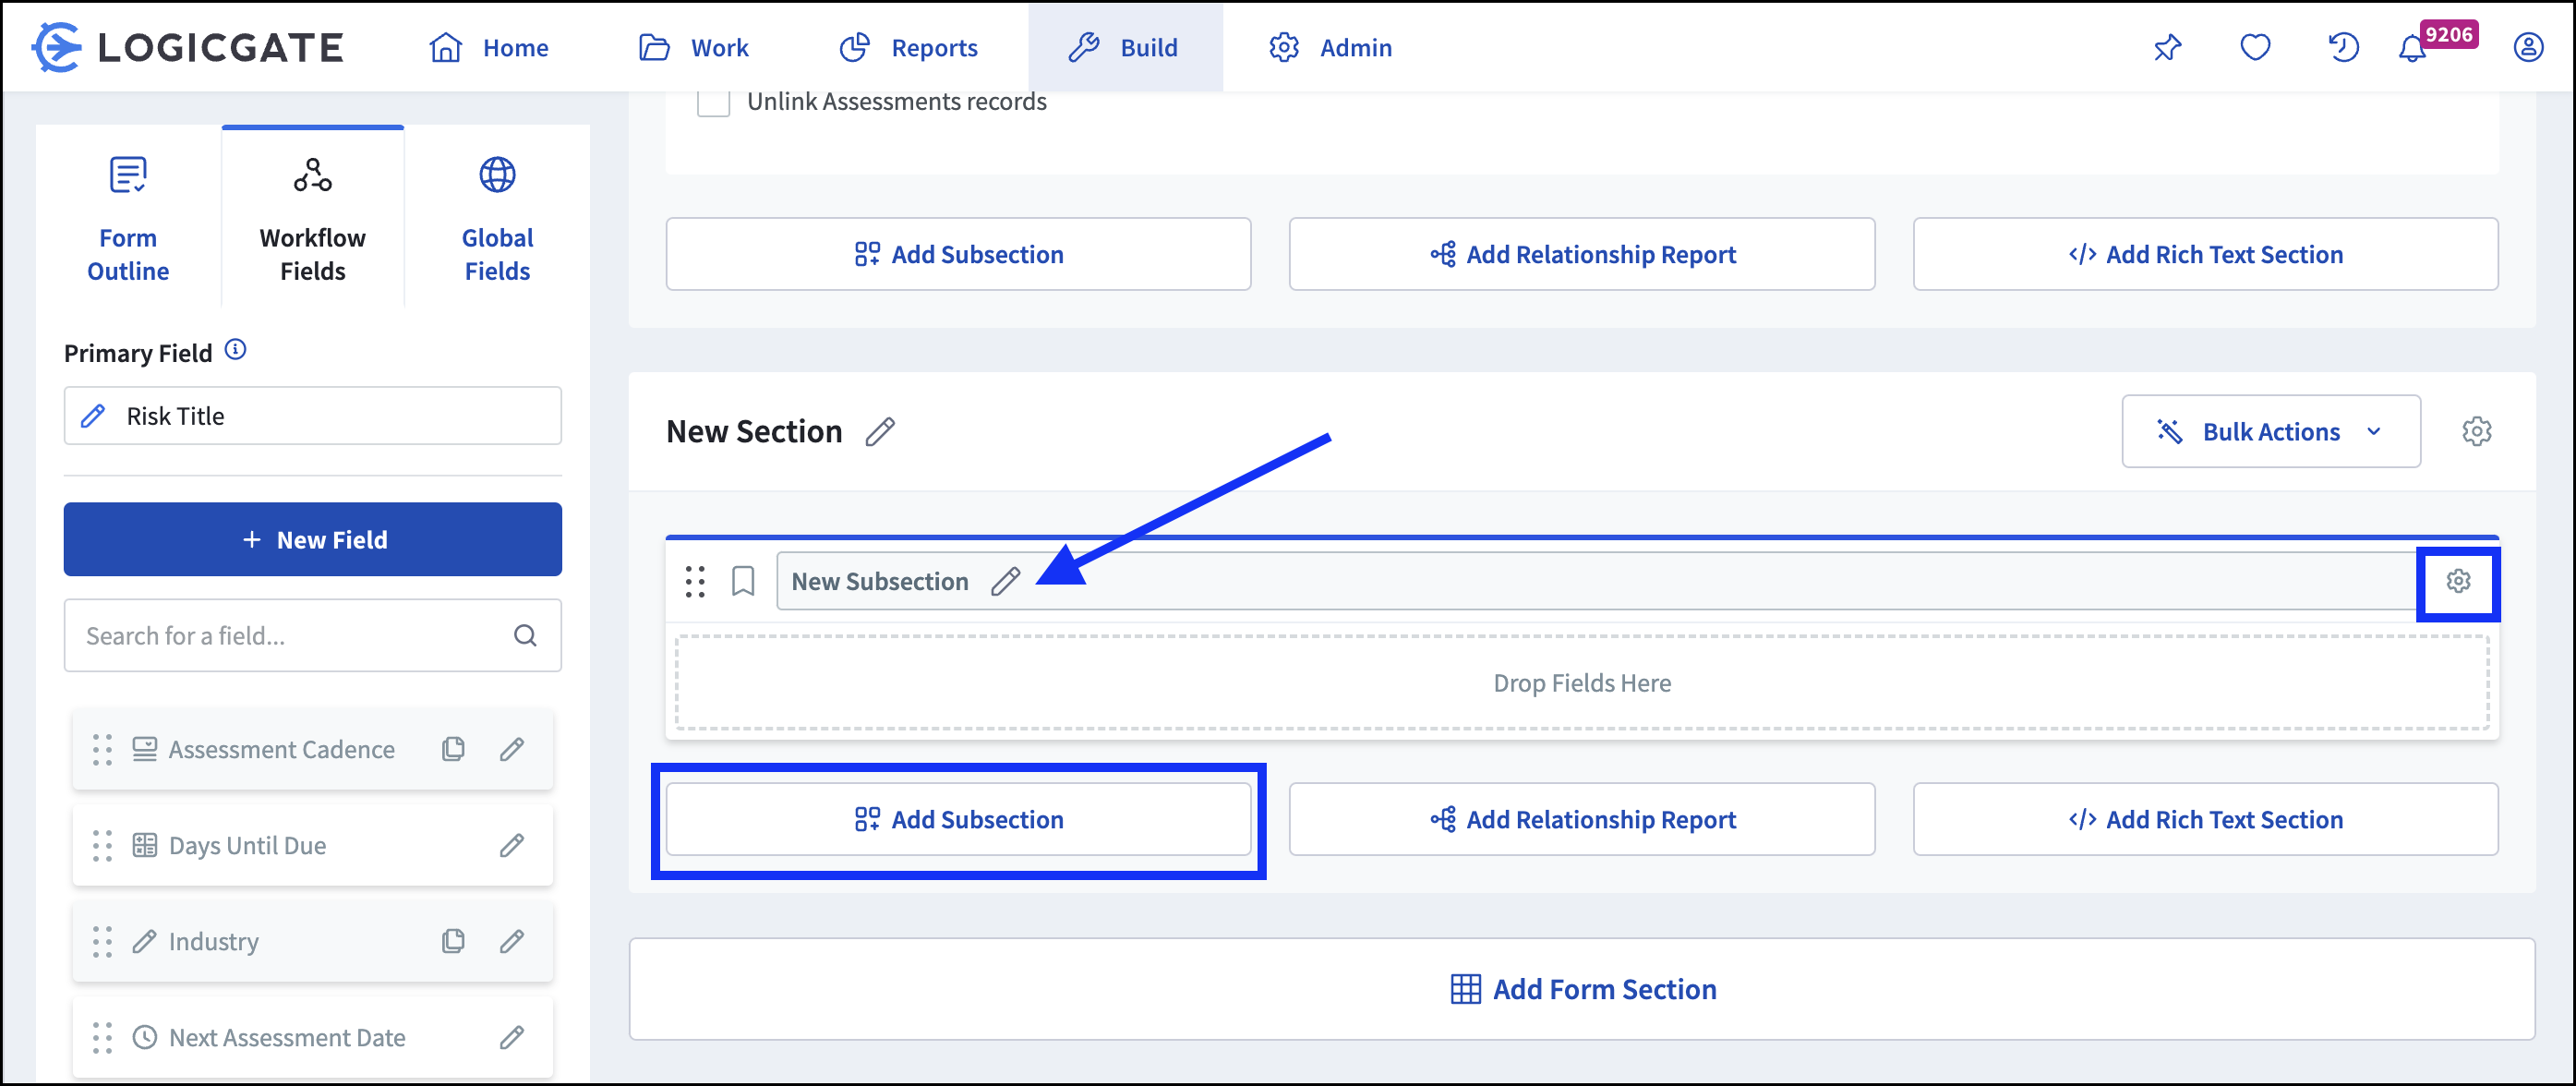Screen dimensions: 2576x1086
Task: Expand the Bulk Actions dropdown
Action: coord(2270,431)
